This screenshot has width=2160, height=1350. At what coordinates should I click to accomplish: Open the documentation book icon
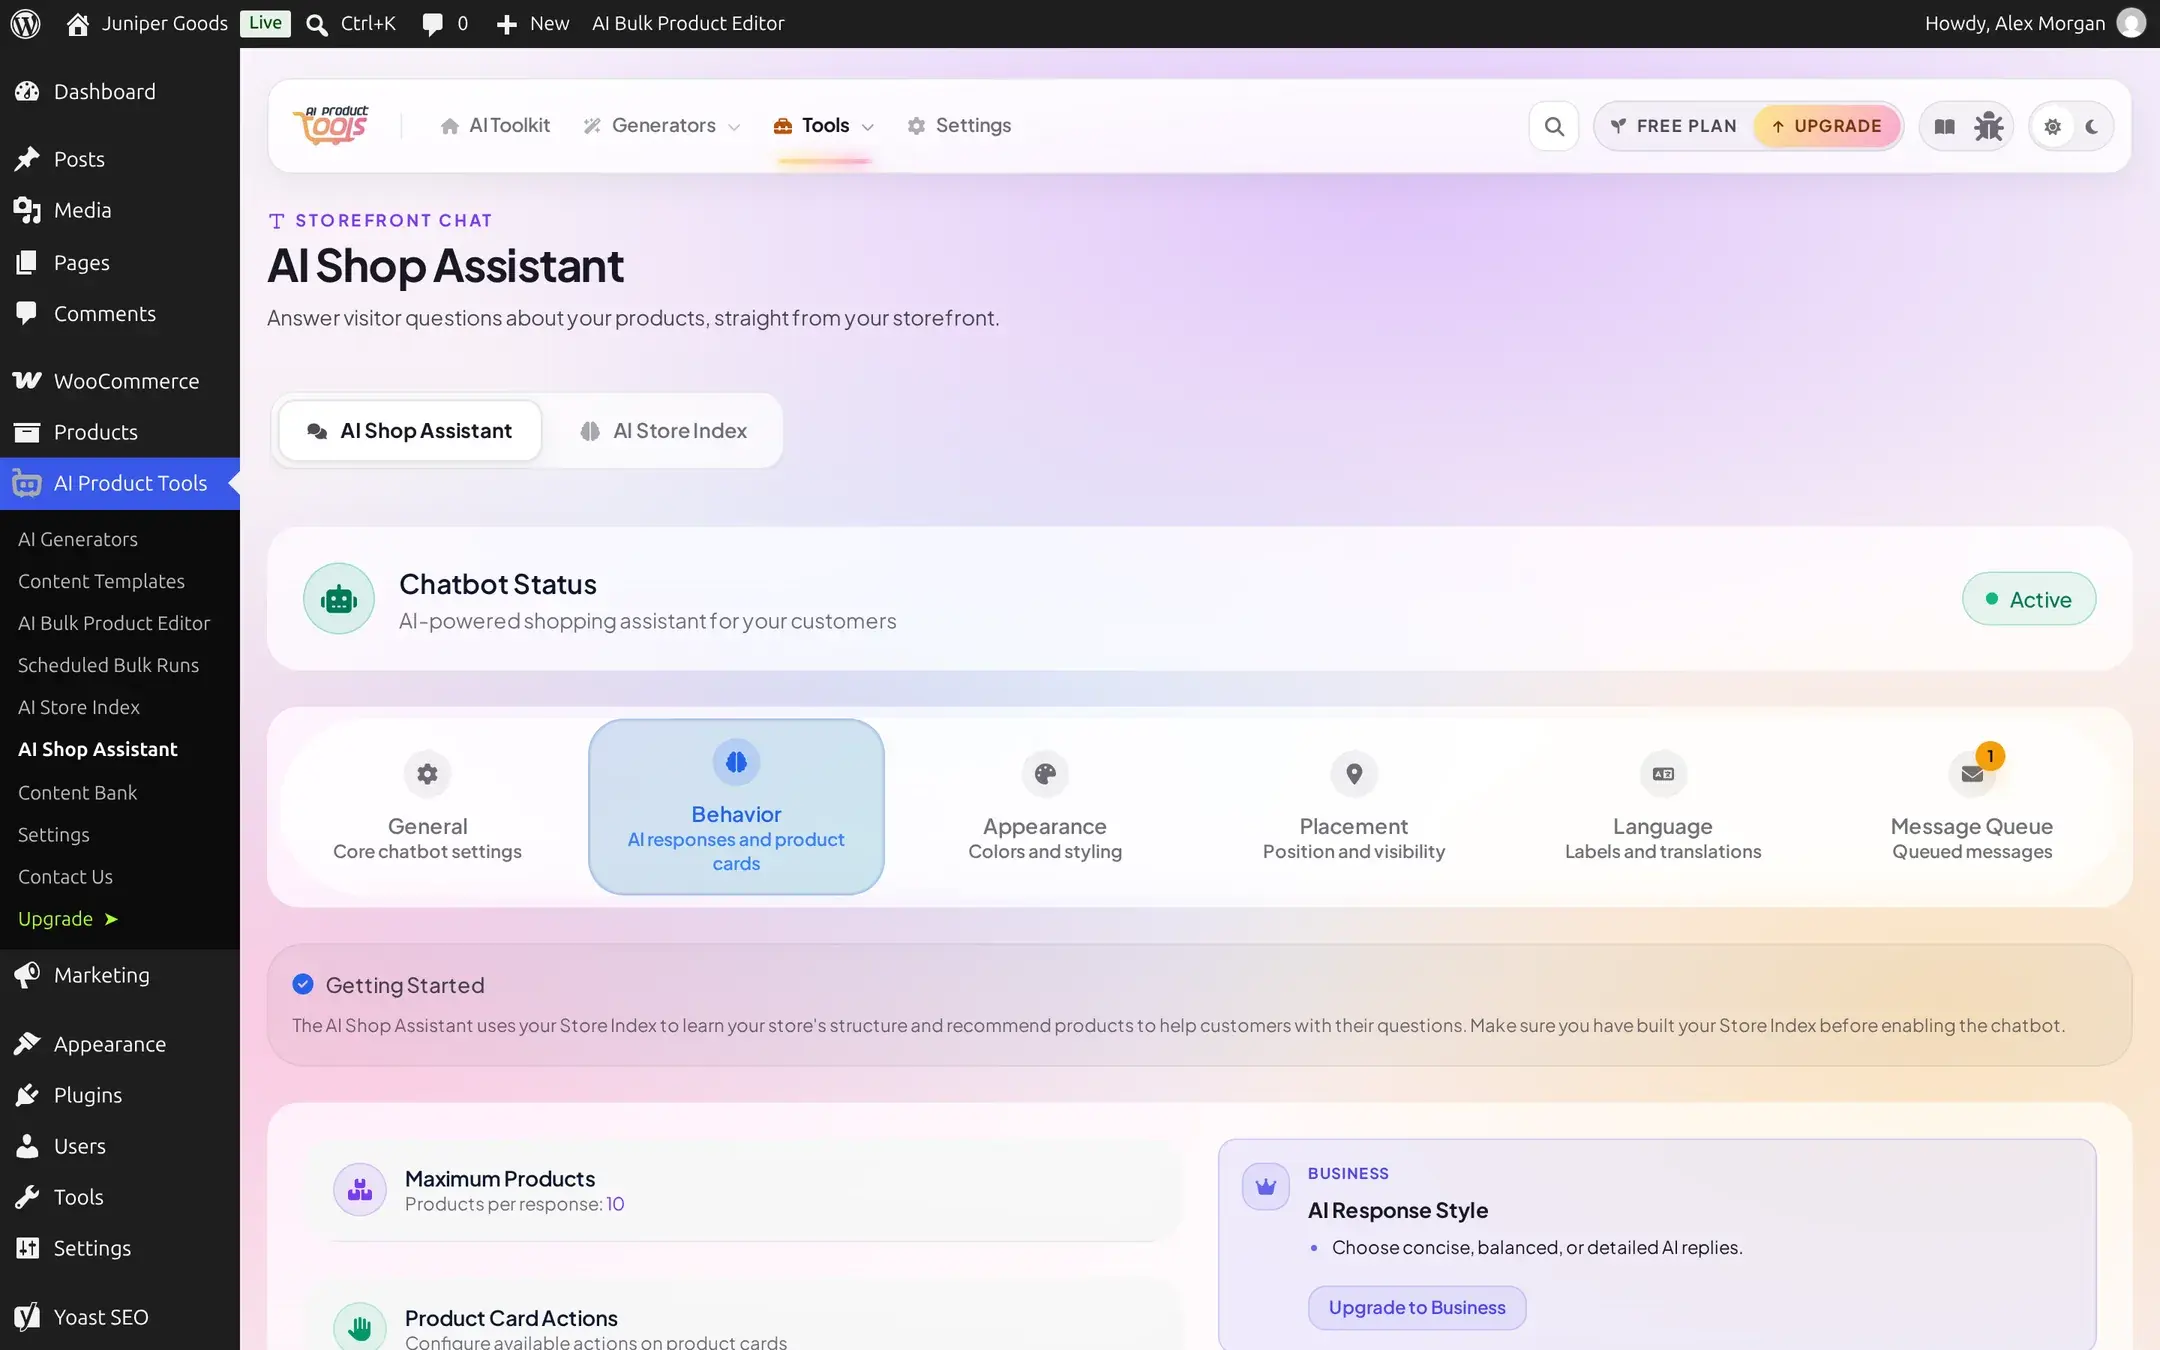[x=1944, y=126]
